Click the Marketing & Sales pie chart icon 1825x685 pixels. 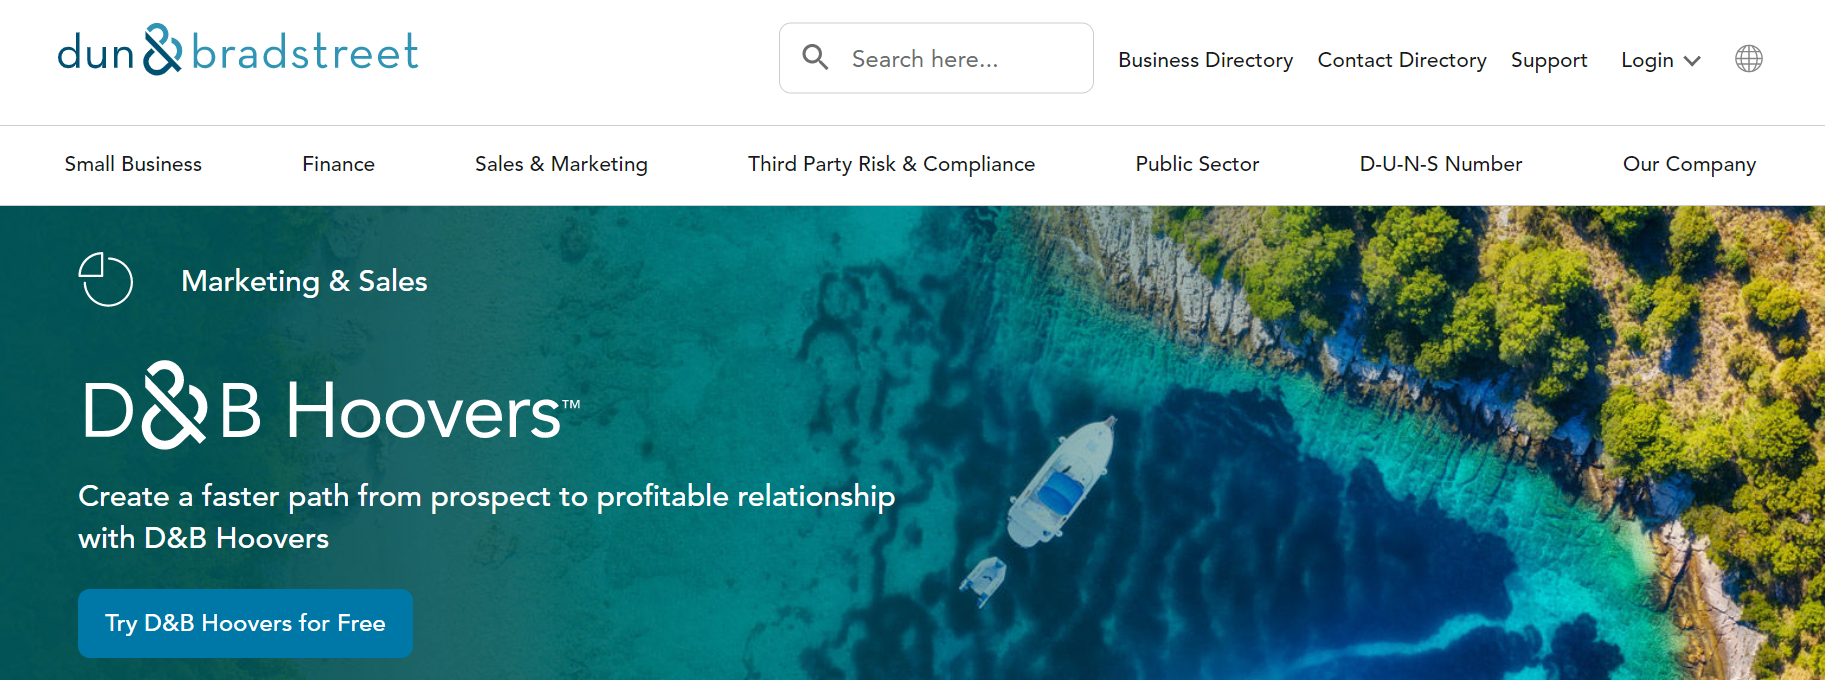[x=106, y=280]
